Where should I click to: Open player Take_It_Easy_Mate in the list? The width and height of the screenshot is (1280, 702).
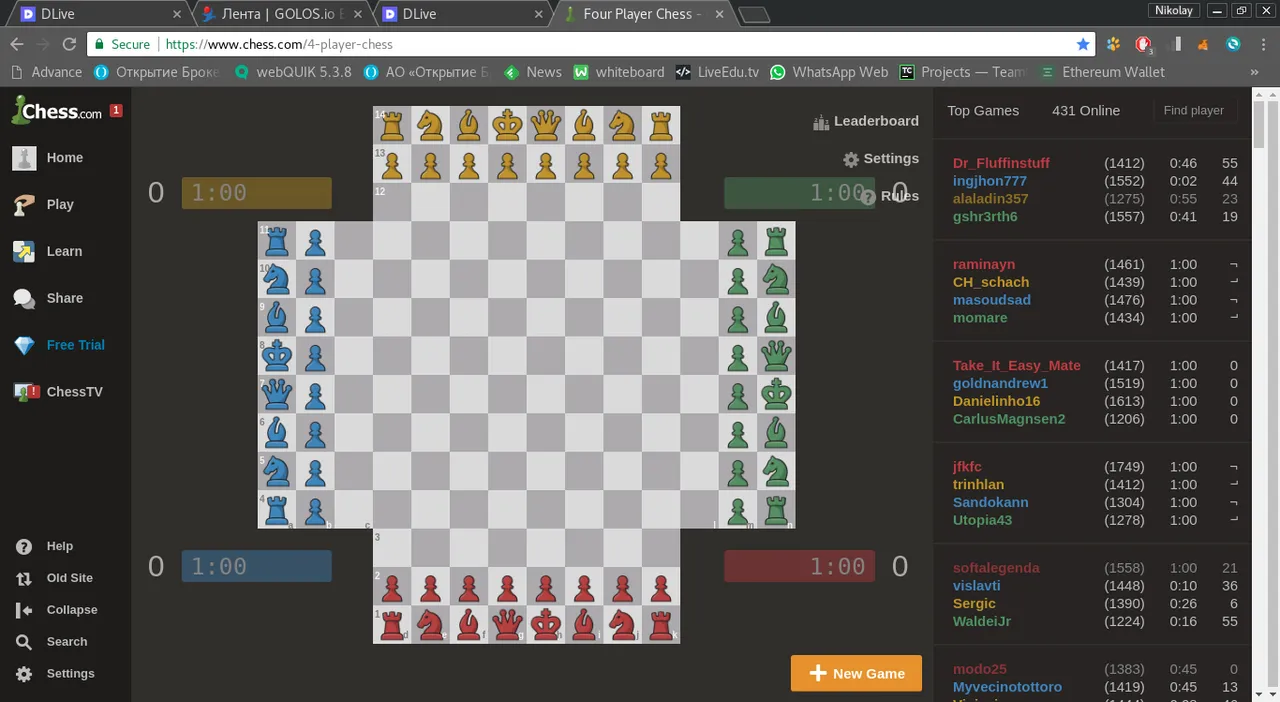[x=1016, y=365]
